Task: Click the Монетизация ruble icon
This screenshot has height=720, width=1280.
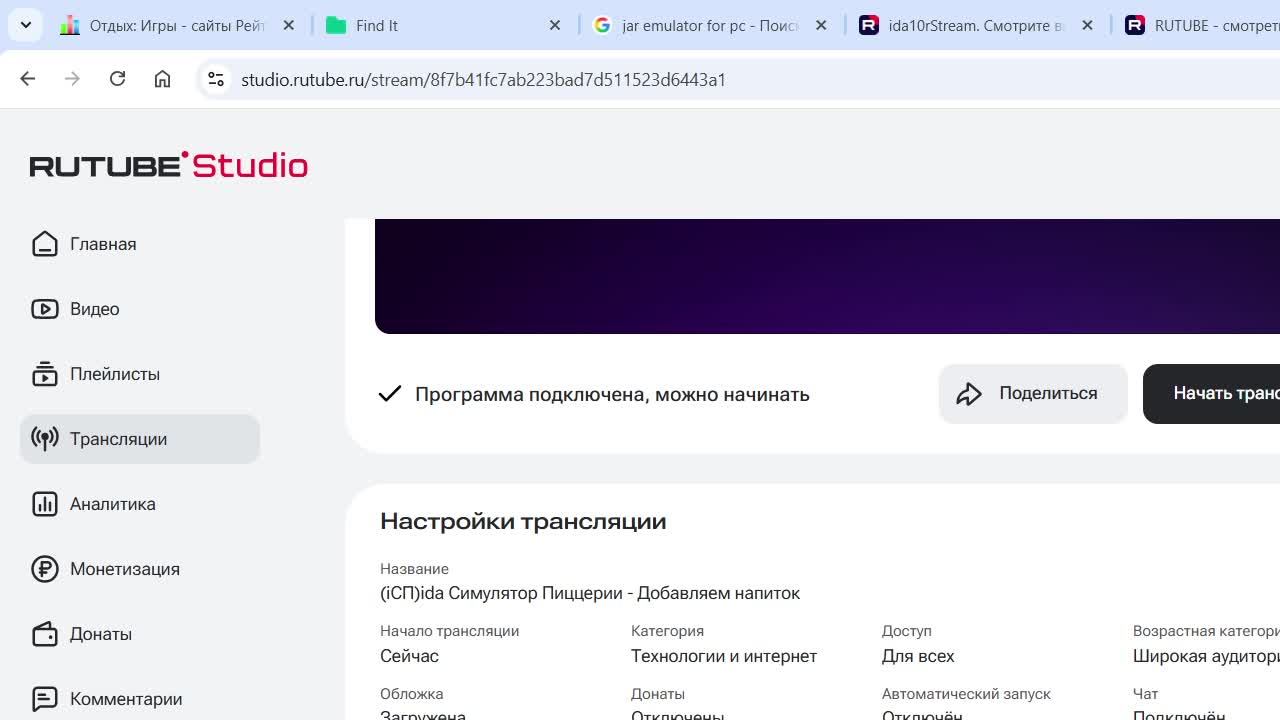Action: click(45, 569)
